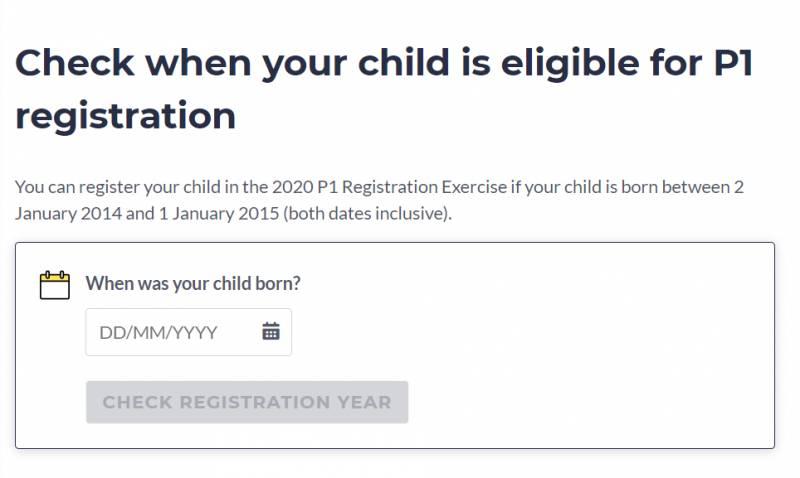Click the word "registration" in the heading
800x478 pixels.
(125, 116)
